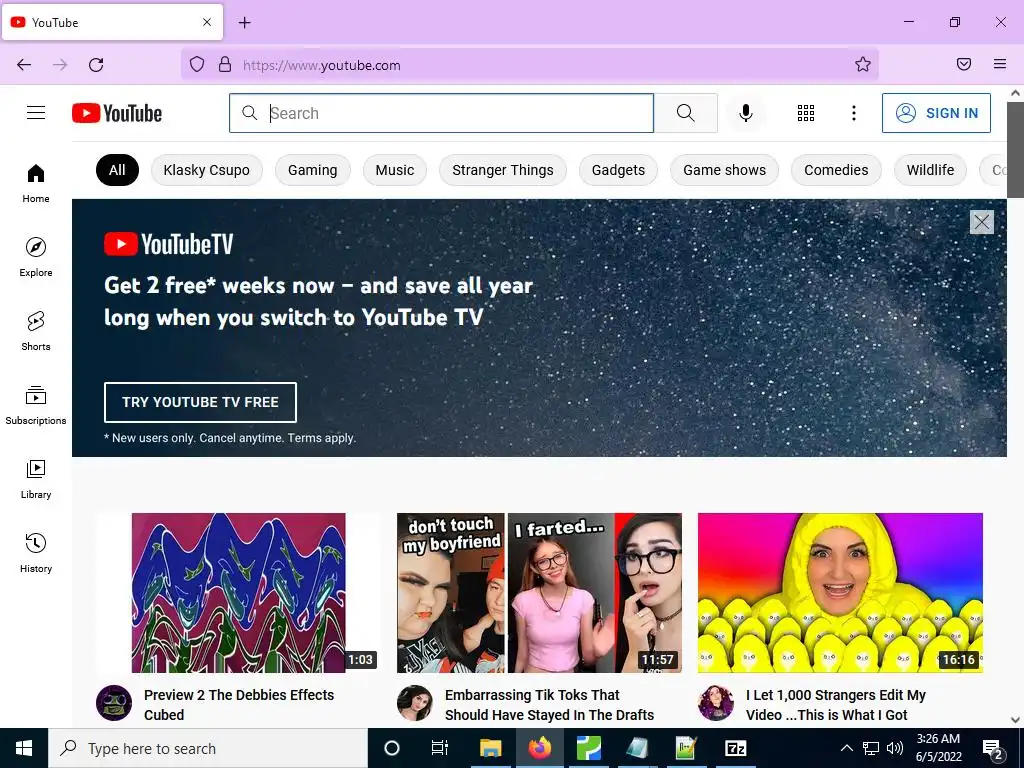The height and width of the screenshot is (768, 1024).
Task: Reload the page with refresh icon
Action: [96, 65]
